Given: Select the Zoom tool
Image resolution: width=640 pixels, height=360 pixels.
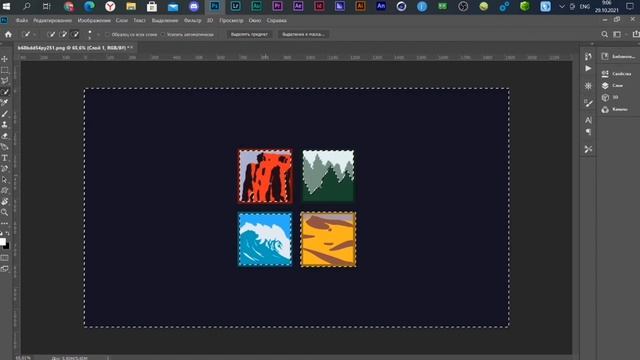Looking at the screenshot, I should (x=4, y=212).
